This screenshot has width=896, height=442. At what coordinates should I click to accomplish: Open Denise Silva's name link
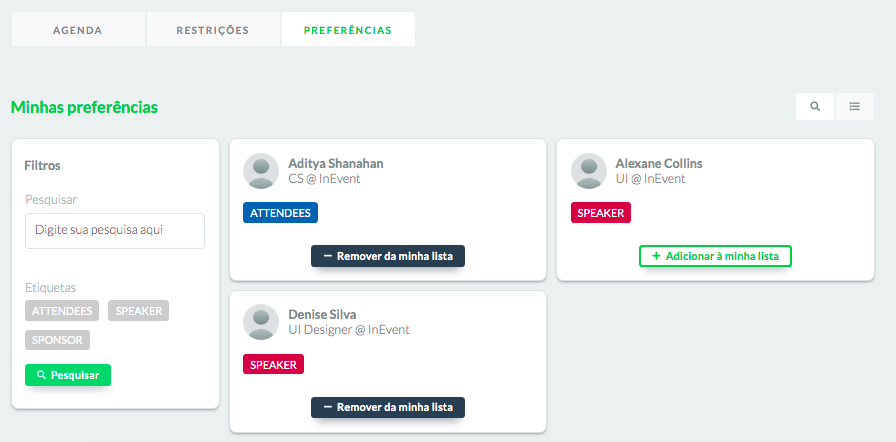click(322, 315)
